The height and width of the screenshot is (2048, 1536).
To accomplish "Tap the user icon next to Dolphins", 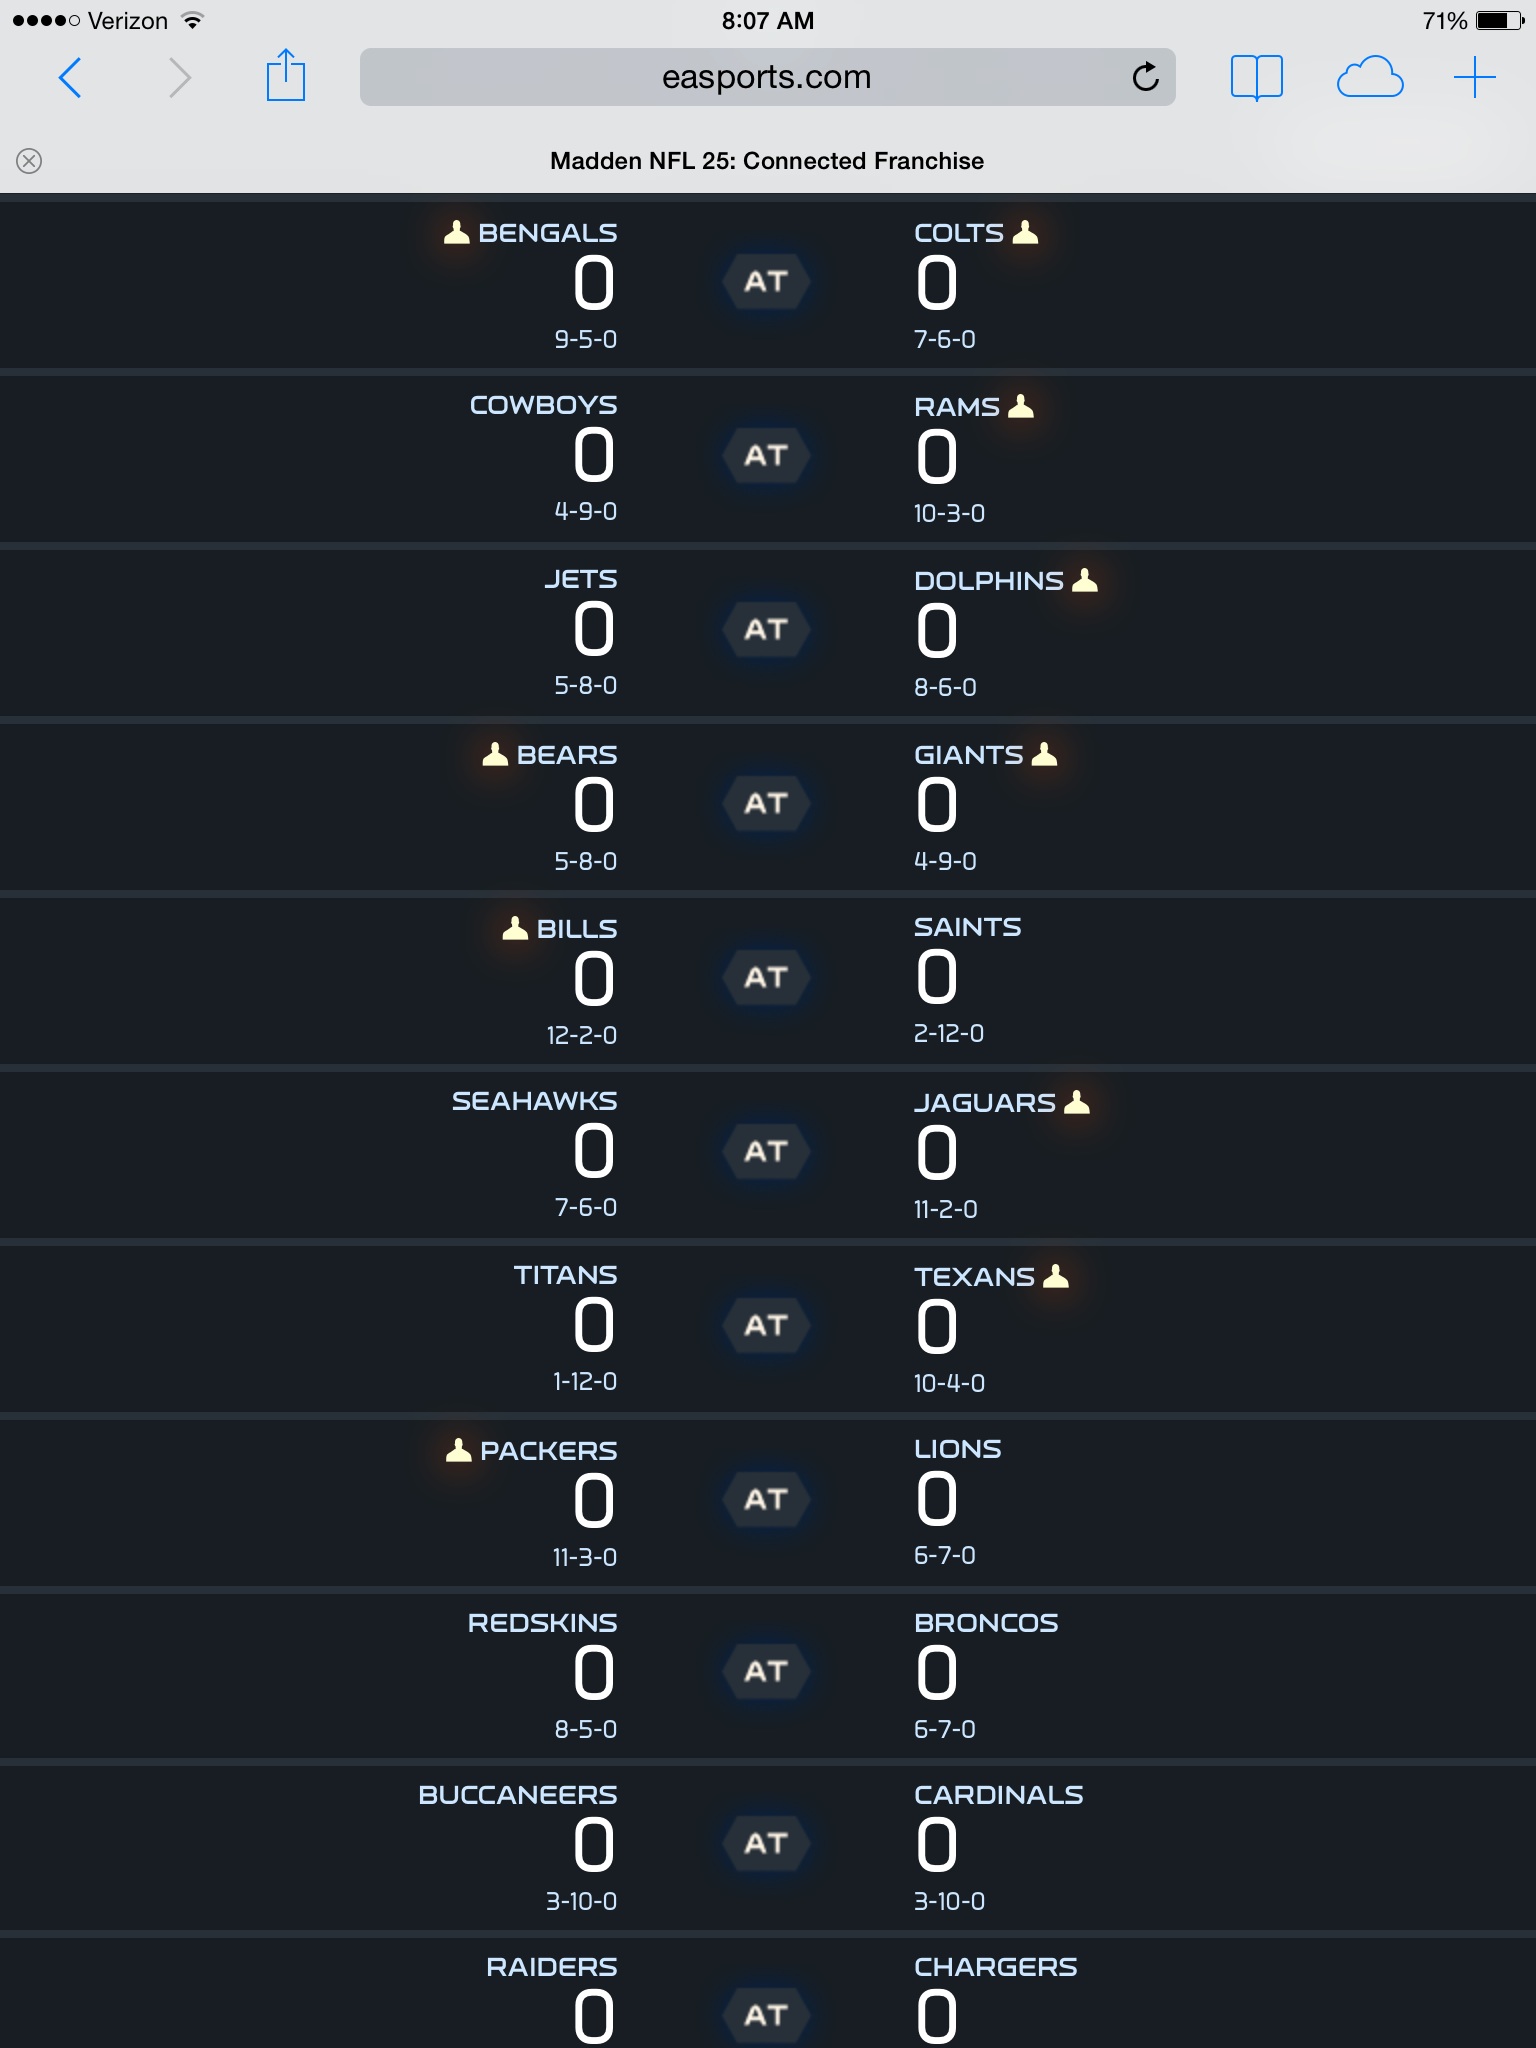I will (1085, 581).
